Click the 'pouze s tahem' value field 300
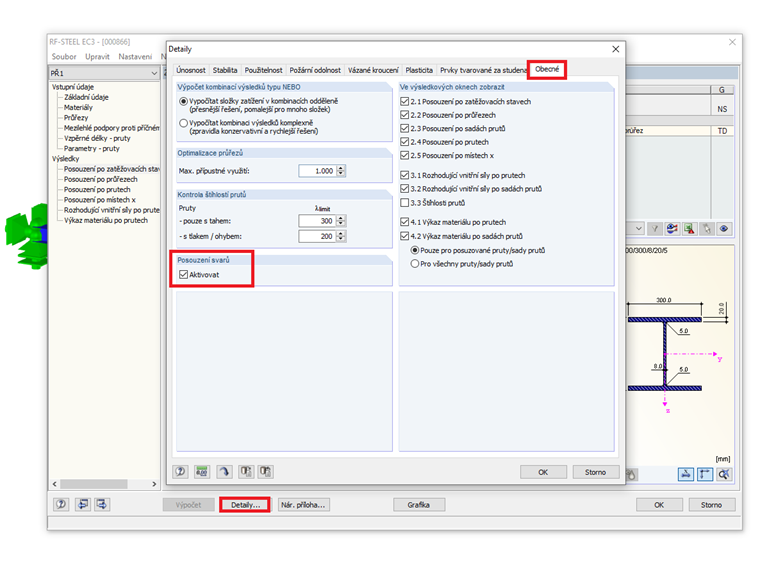This screenshot has height=570, width=760. point(317,221)
